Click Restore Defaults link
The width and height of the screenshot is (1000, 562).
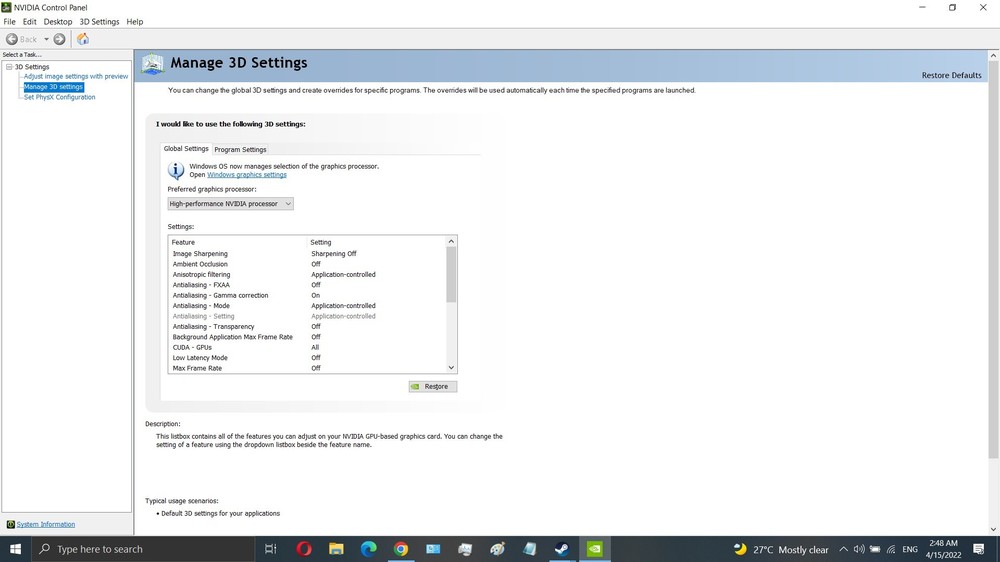point(951,75)
